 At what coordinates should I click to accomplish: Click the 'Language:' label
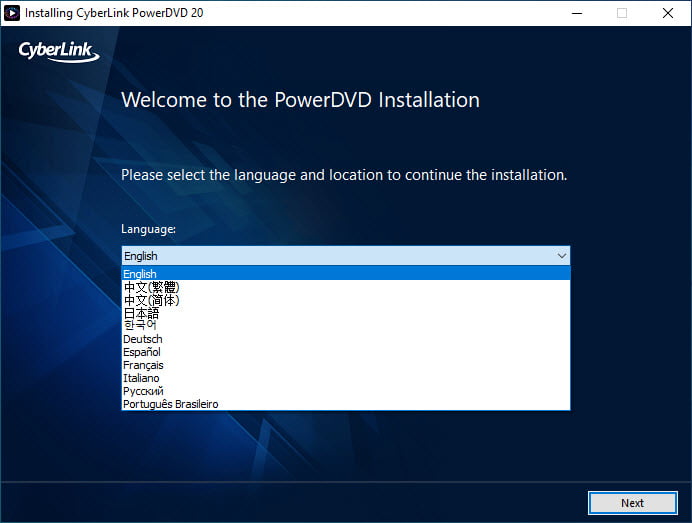(x=148, y=229)
